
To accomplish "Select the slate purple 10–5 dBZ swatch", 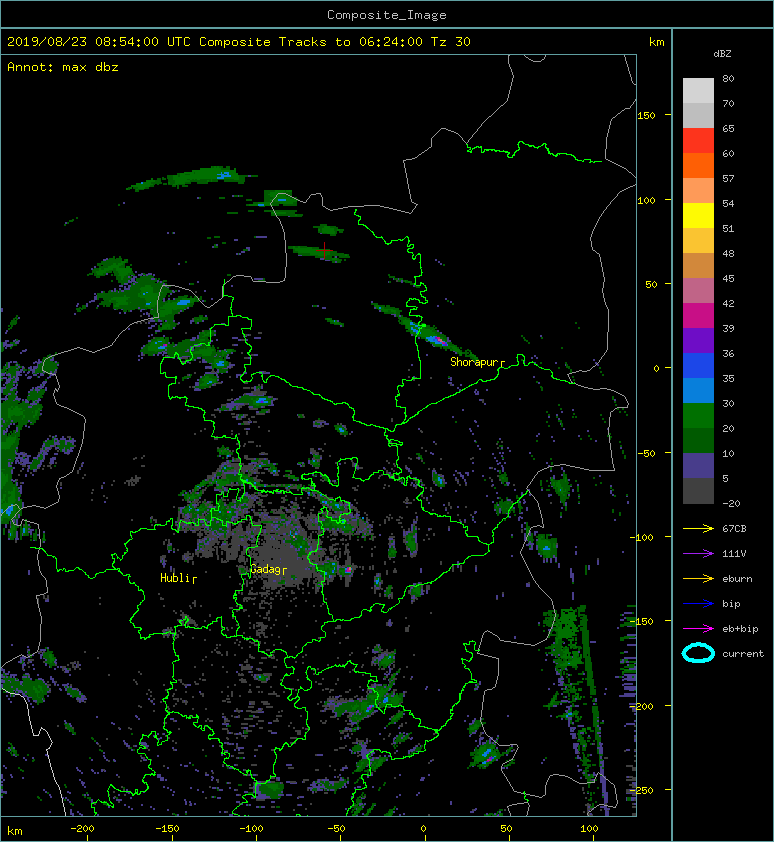I will coord(698,466).
